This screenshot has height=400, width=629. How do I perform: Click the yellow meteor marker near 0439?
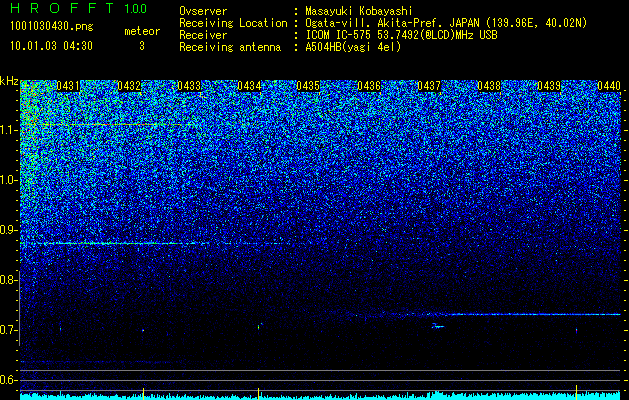tap(576, 392)
